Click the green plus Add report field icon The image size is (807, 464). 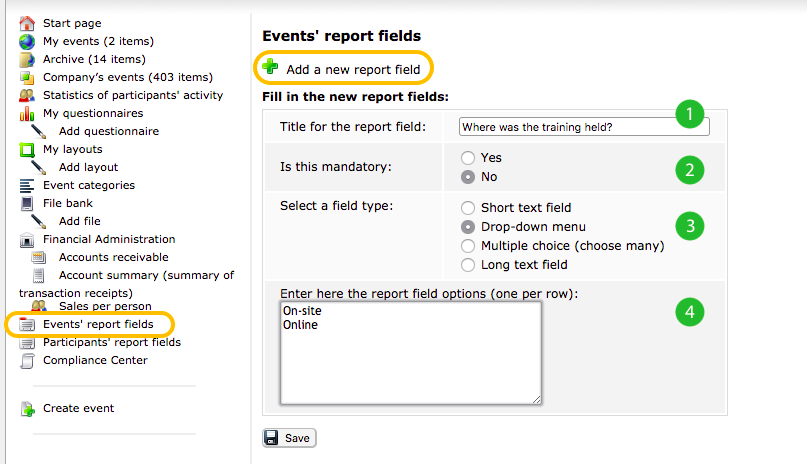tap(270, 67)
